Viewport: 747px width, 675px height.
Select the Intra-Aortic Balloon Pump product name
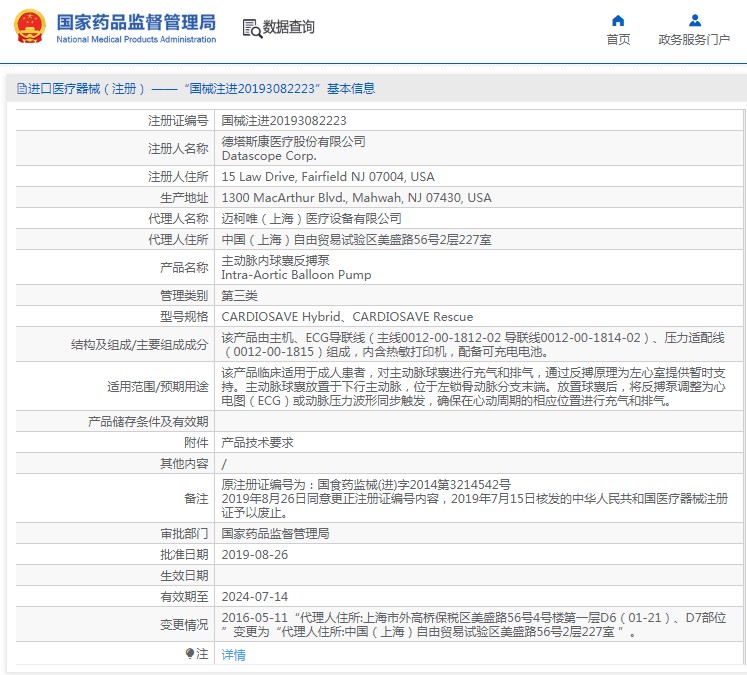coord(296,274)
